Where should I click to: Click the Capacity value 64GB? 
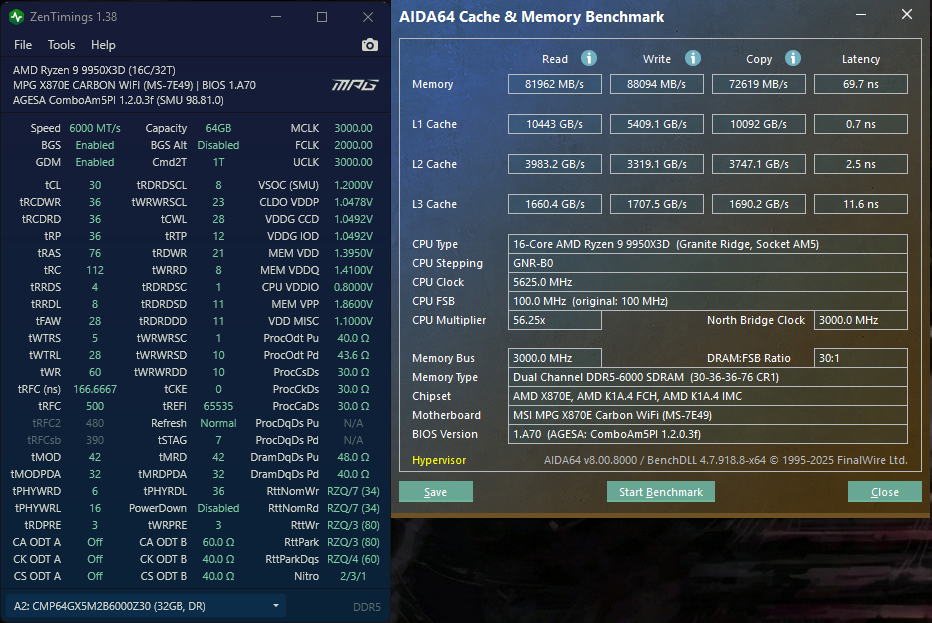[218, 128]
